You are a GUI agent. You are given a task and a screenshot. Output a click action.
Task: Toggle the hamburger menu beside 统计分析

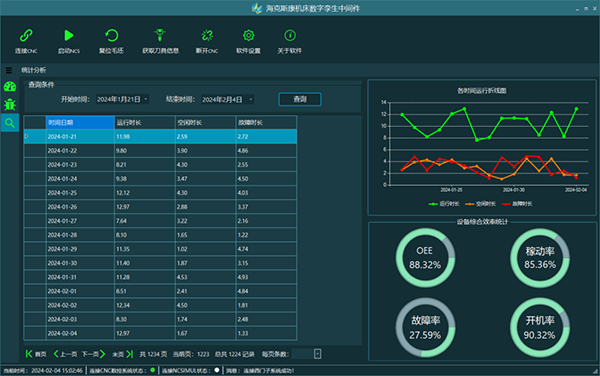click(9, 70)
